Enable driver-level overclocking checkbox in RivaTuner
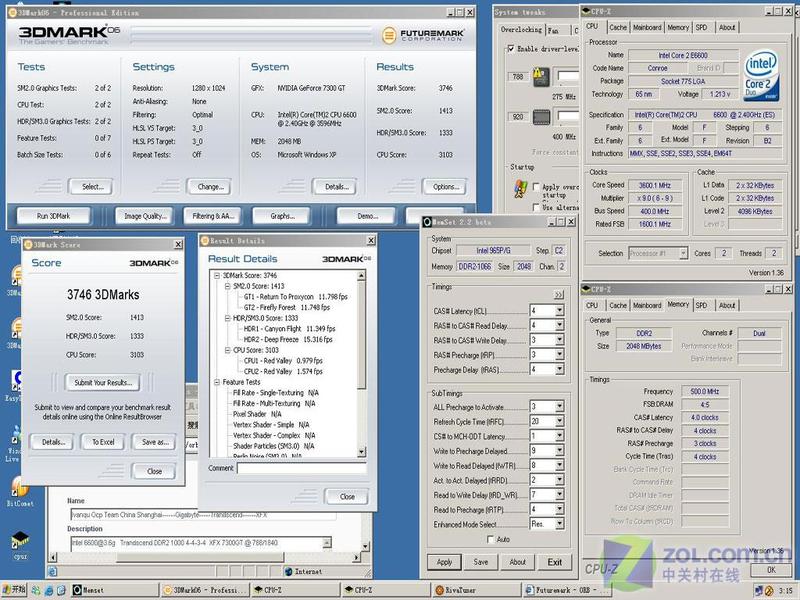800x600 pixels. pyautogui.click(x=511, y=49)
